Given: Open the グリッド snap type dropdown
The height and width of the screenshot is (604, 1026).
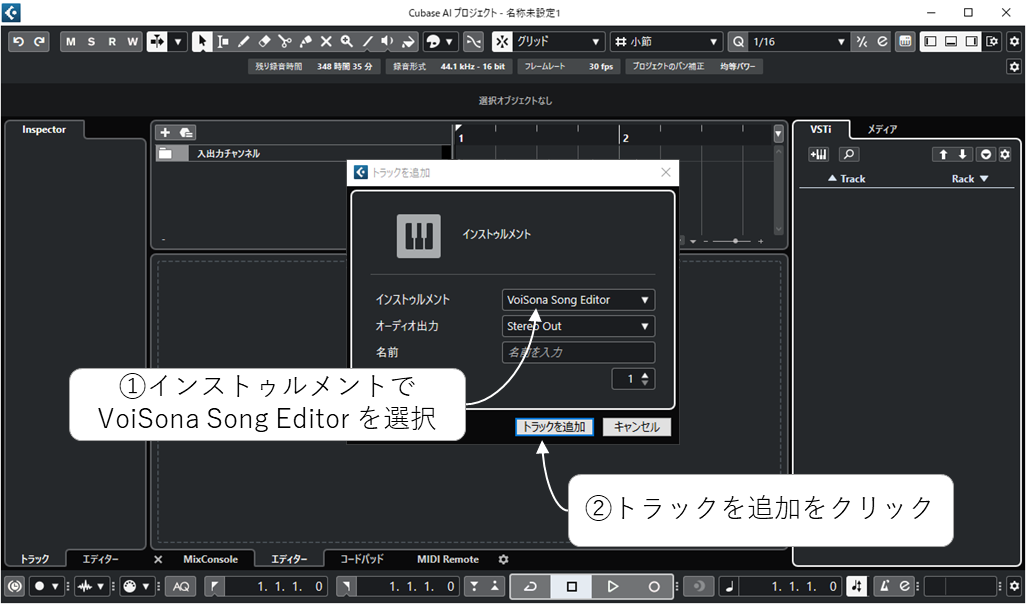Looking at the screenshot, I should 557,42.
